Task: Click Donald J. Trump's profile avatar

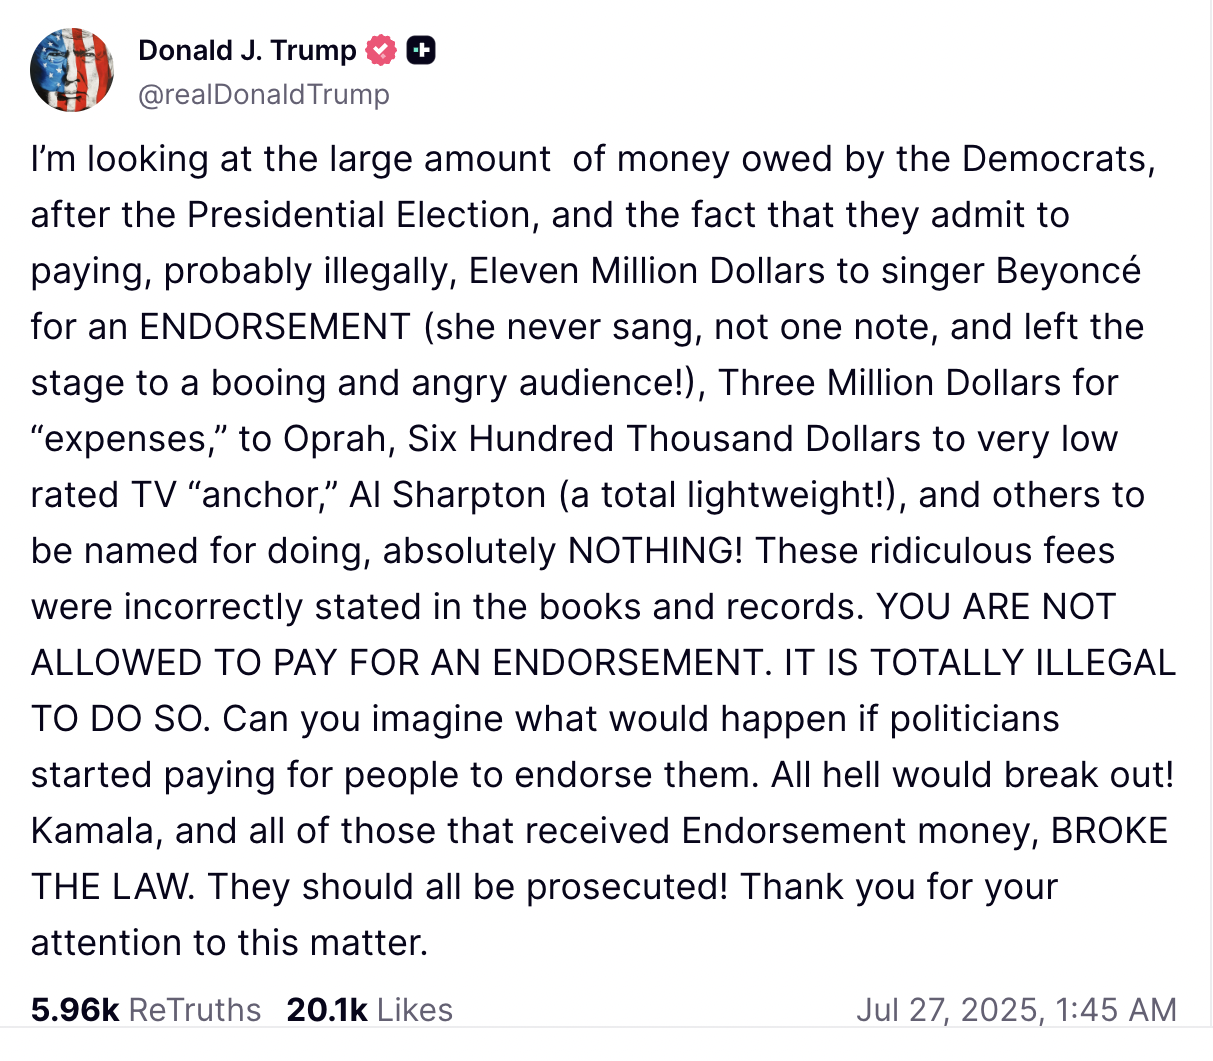Action: click(72, 70)
